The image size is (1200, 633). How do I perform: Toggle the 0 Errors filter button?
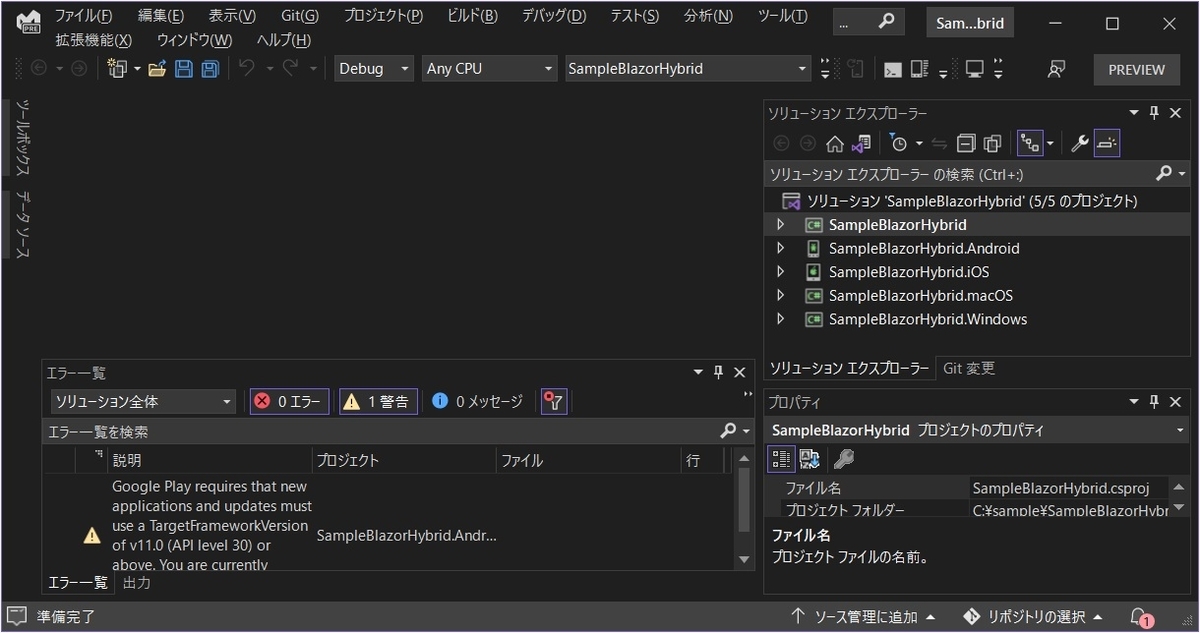[x=289, y=401]
